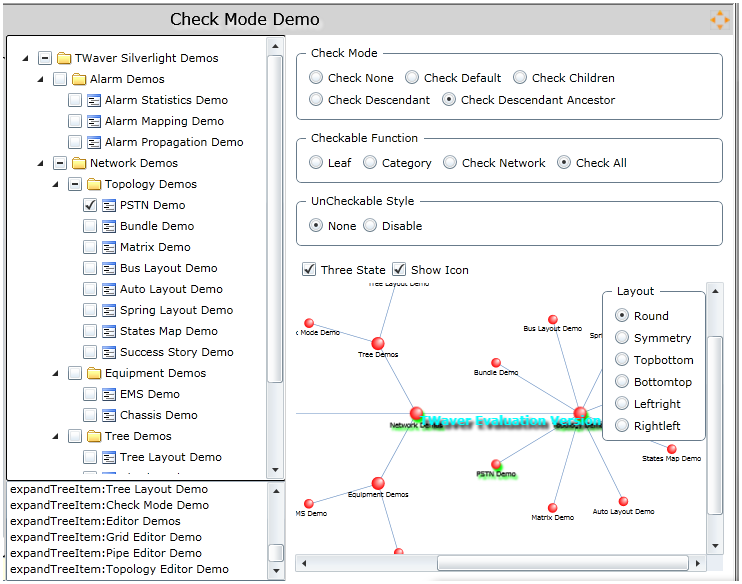Select the Leaf checkable function option
742x584 pixels.
316,162
